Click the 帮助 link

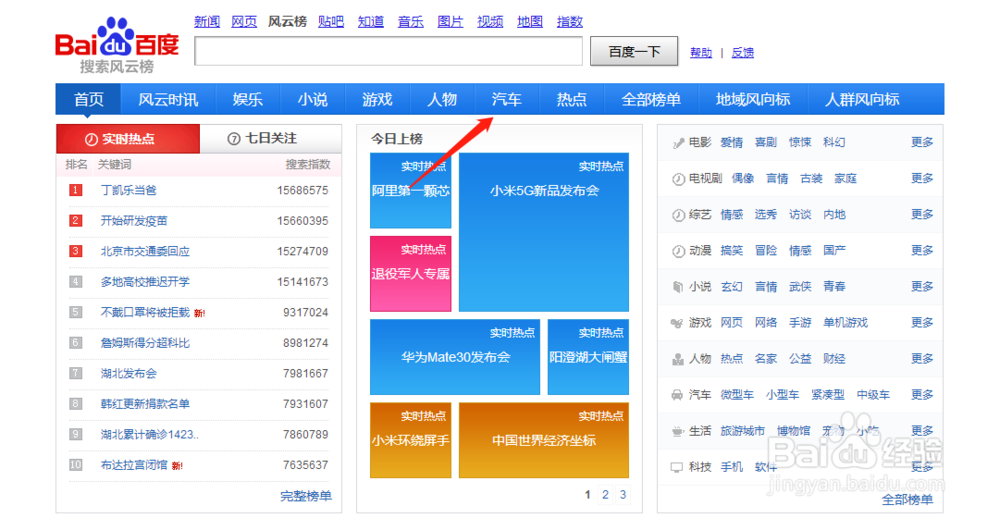701,53
